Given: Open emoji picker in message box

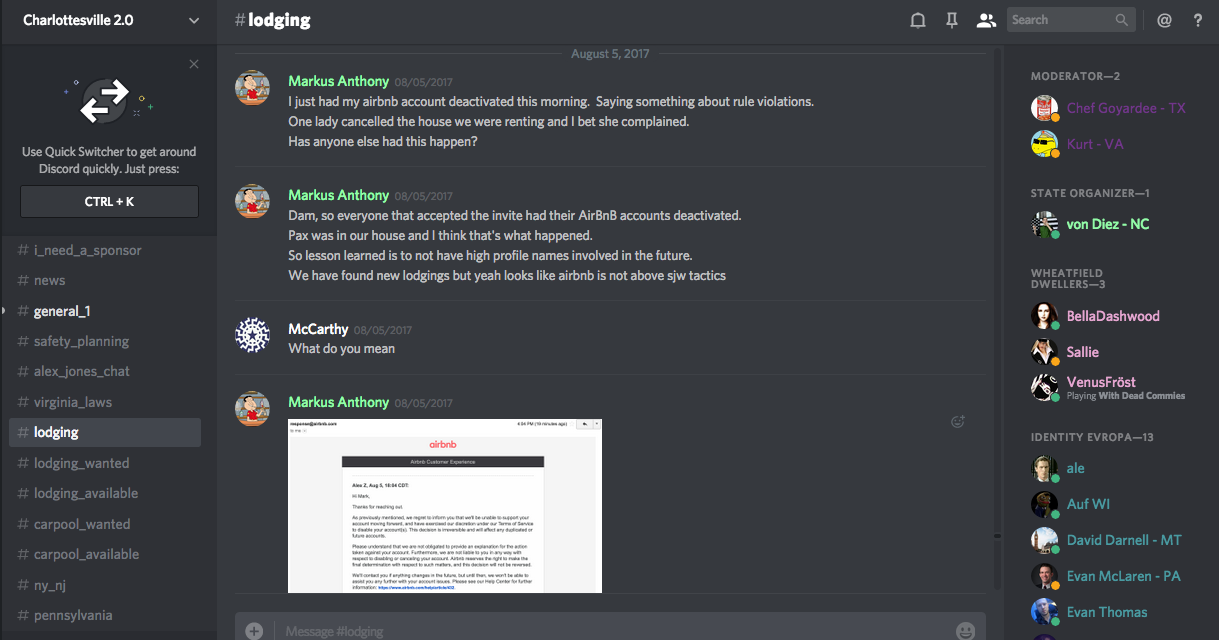Looking at the screenshot, I should [965, 631].
